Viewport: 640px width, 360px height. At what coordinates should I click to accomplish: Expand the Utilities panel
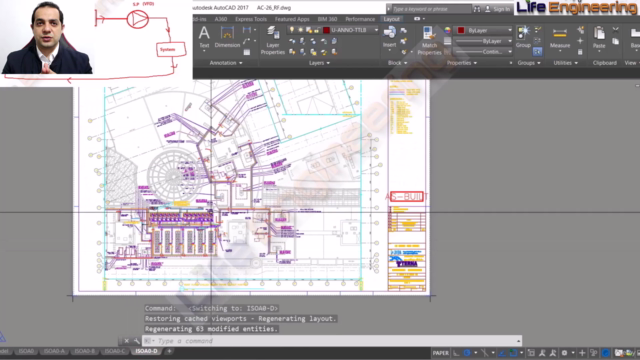565,63
